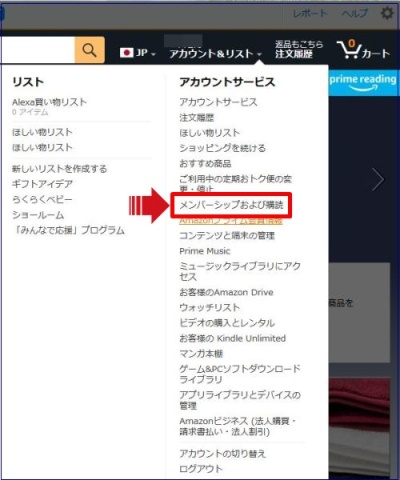Click the ヘルプ toolbar item

355,13
